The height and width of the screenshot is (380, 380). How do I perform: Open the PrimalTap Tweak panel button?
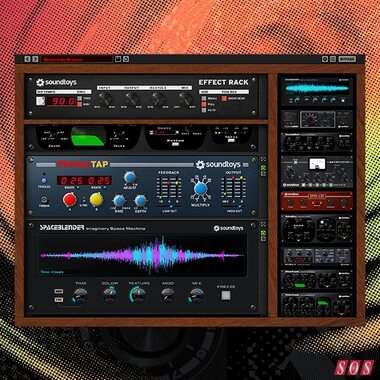[44, 200]
